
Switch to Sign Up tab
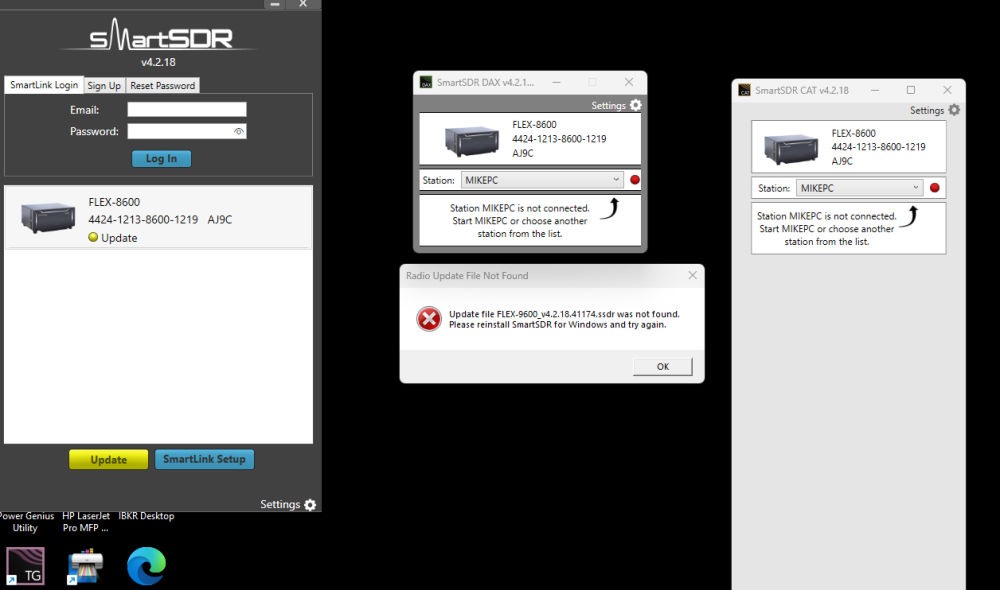104,85
